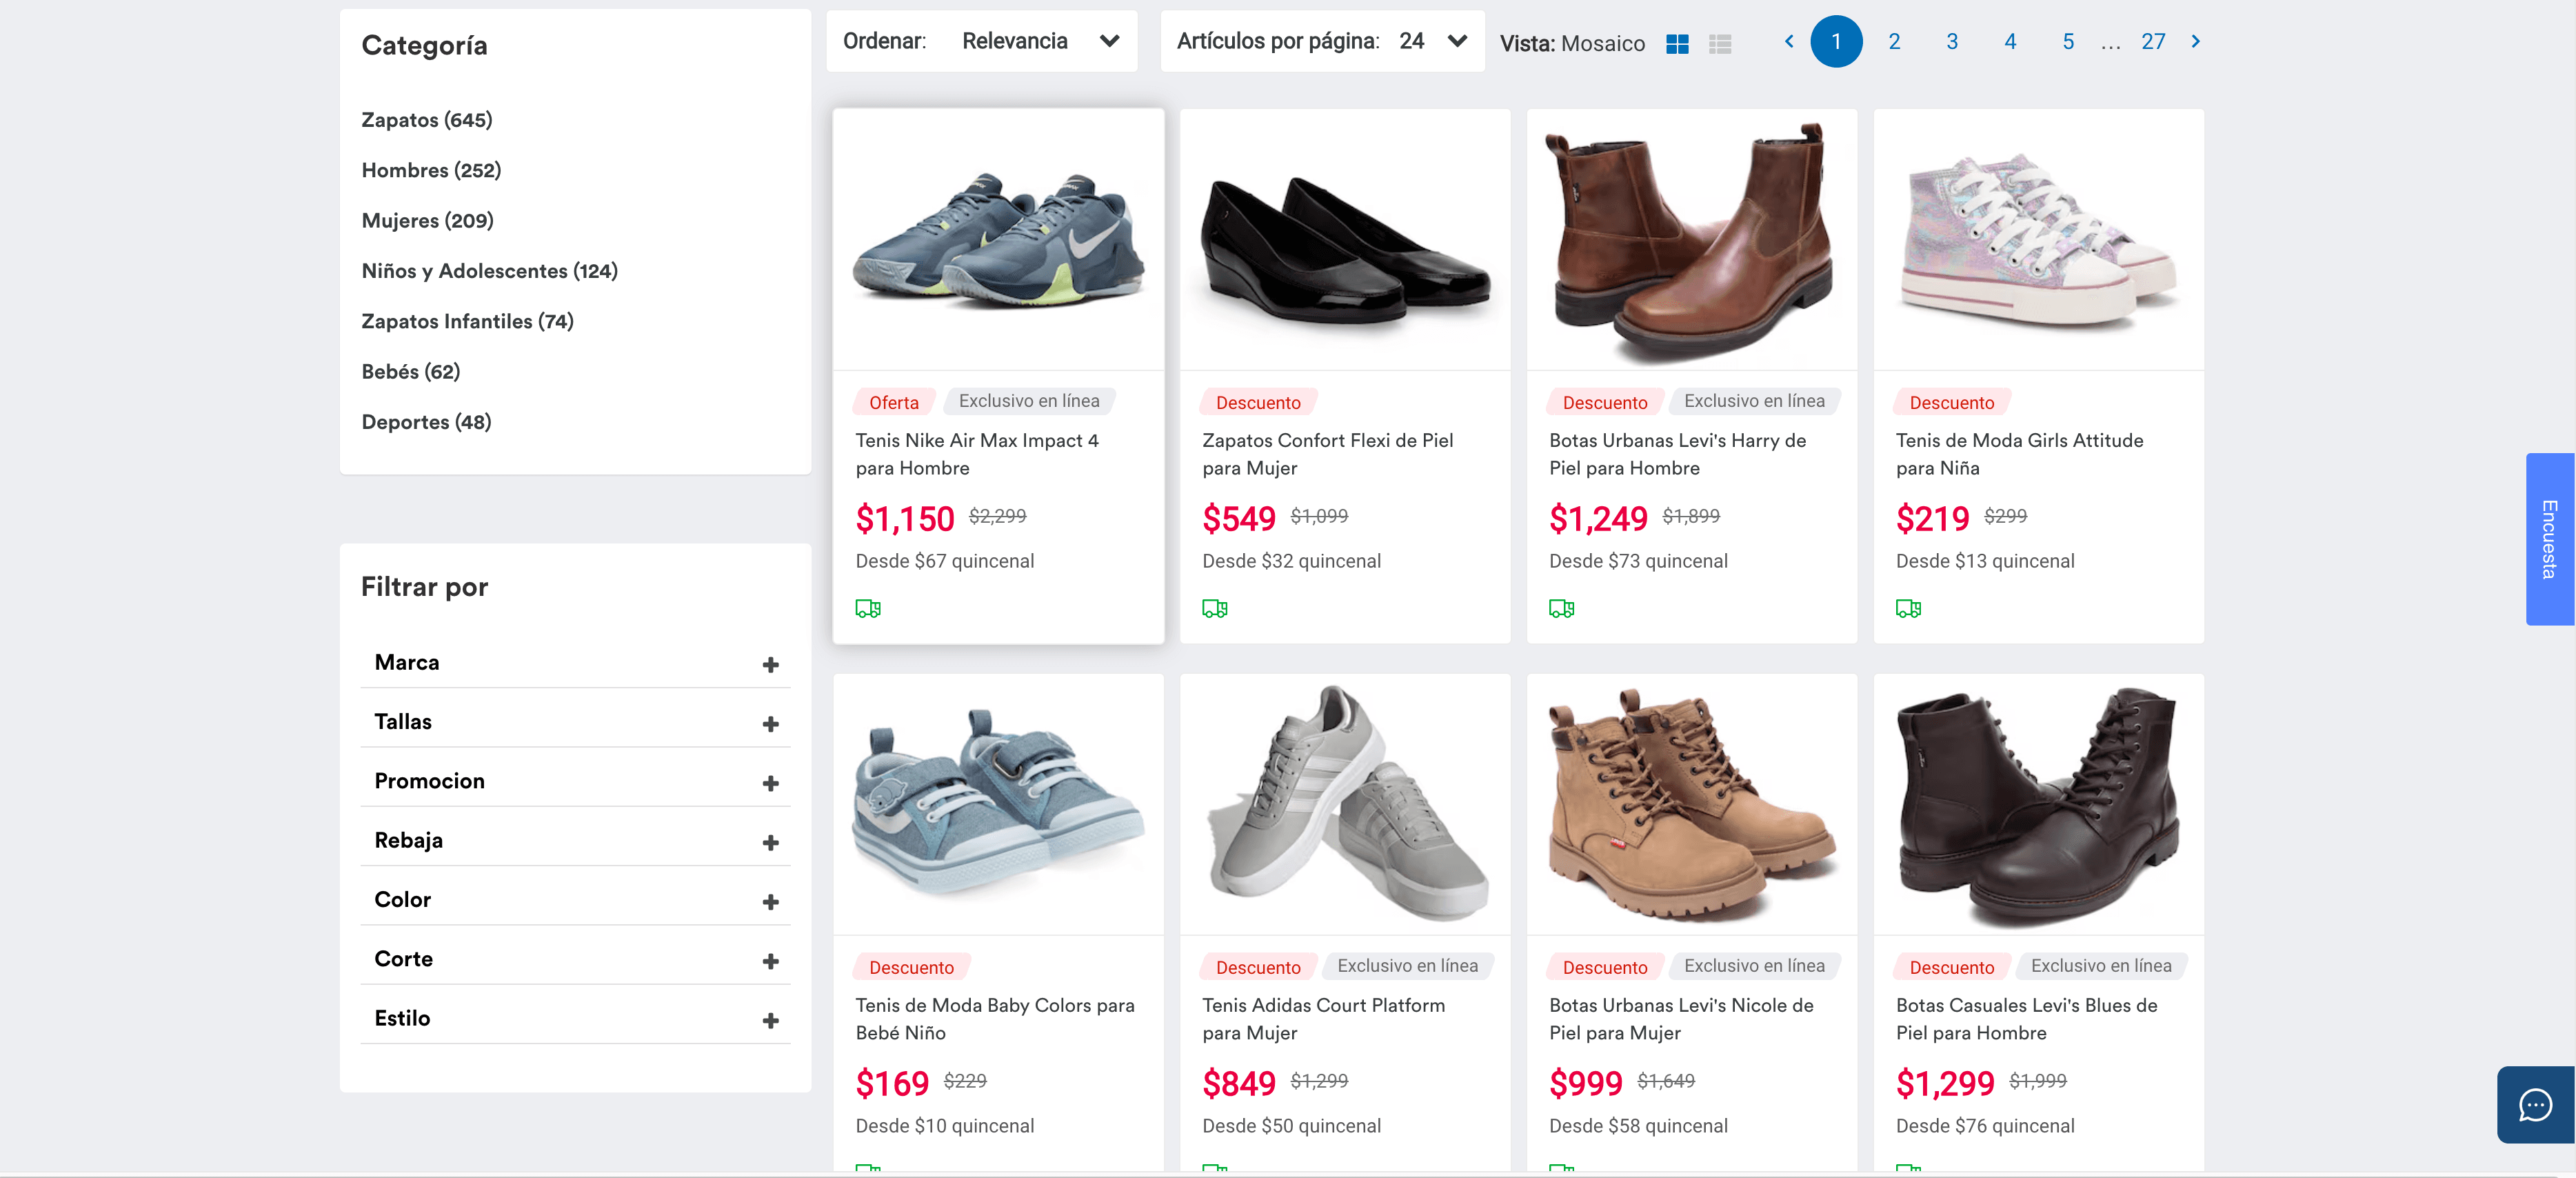Go to page 4

point(2010,41)
